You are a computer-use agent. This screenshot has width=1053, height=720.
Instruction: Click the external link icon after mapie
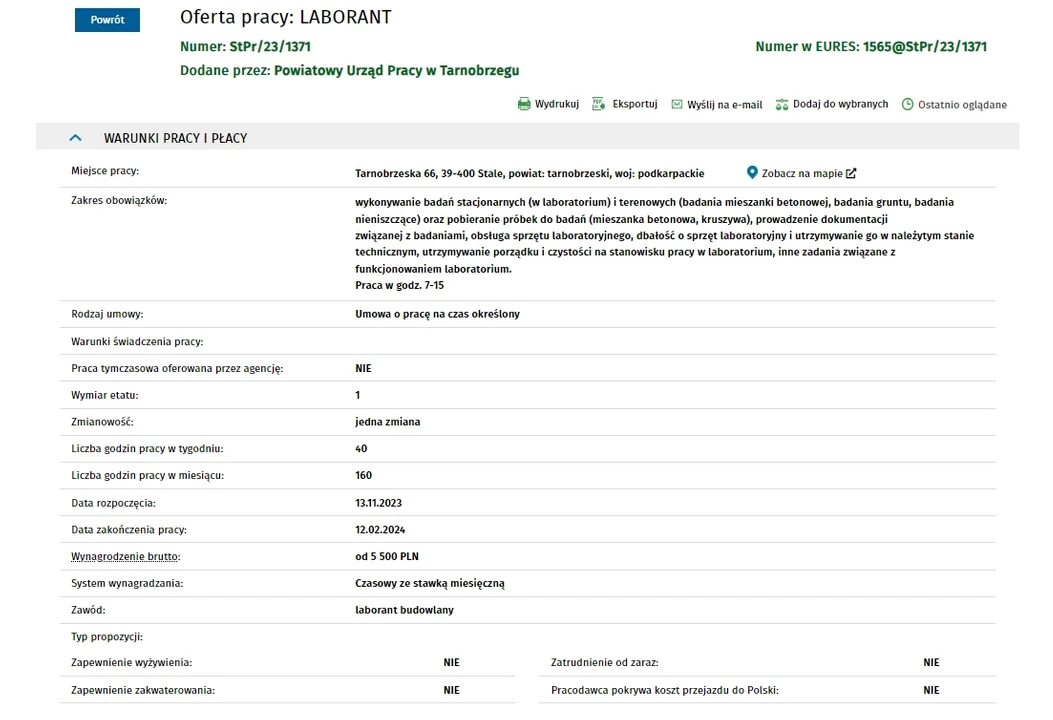851,173
